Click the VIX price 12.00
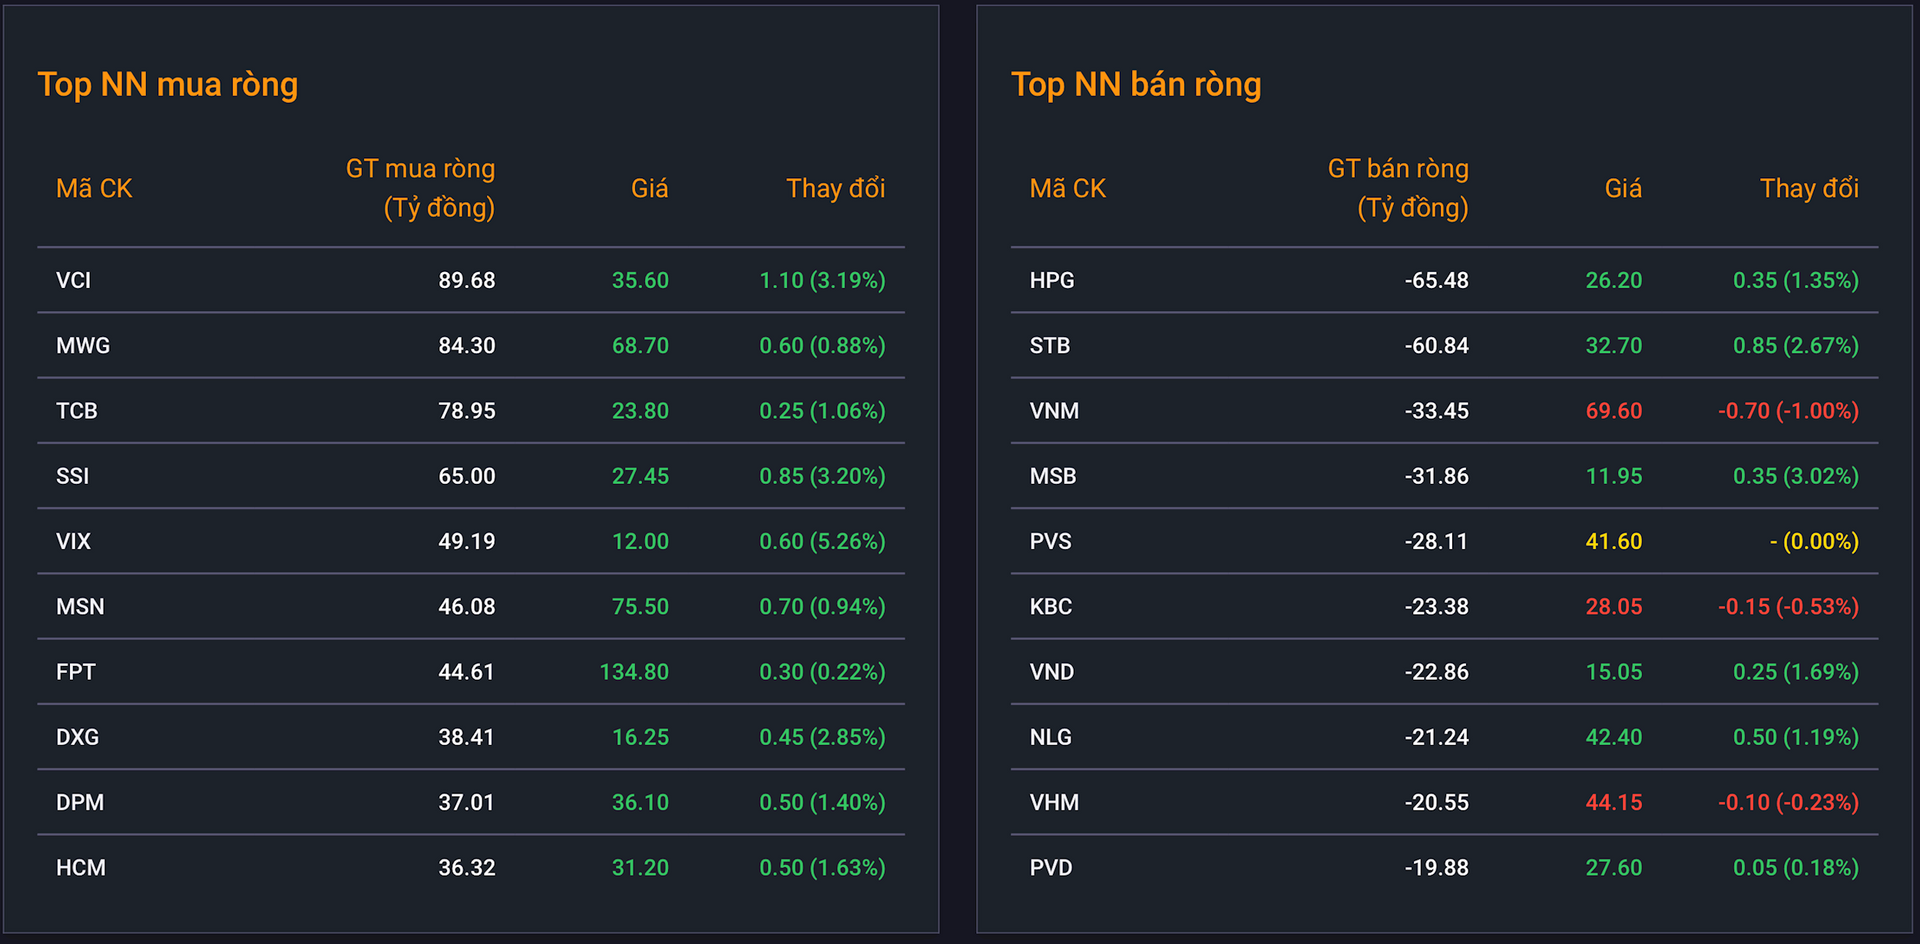This screenshot has width=1920, height=944. (x=640, y=541)
